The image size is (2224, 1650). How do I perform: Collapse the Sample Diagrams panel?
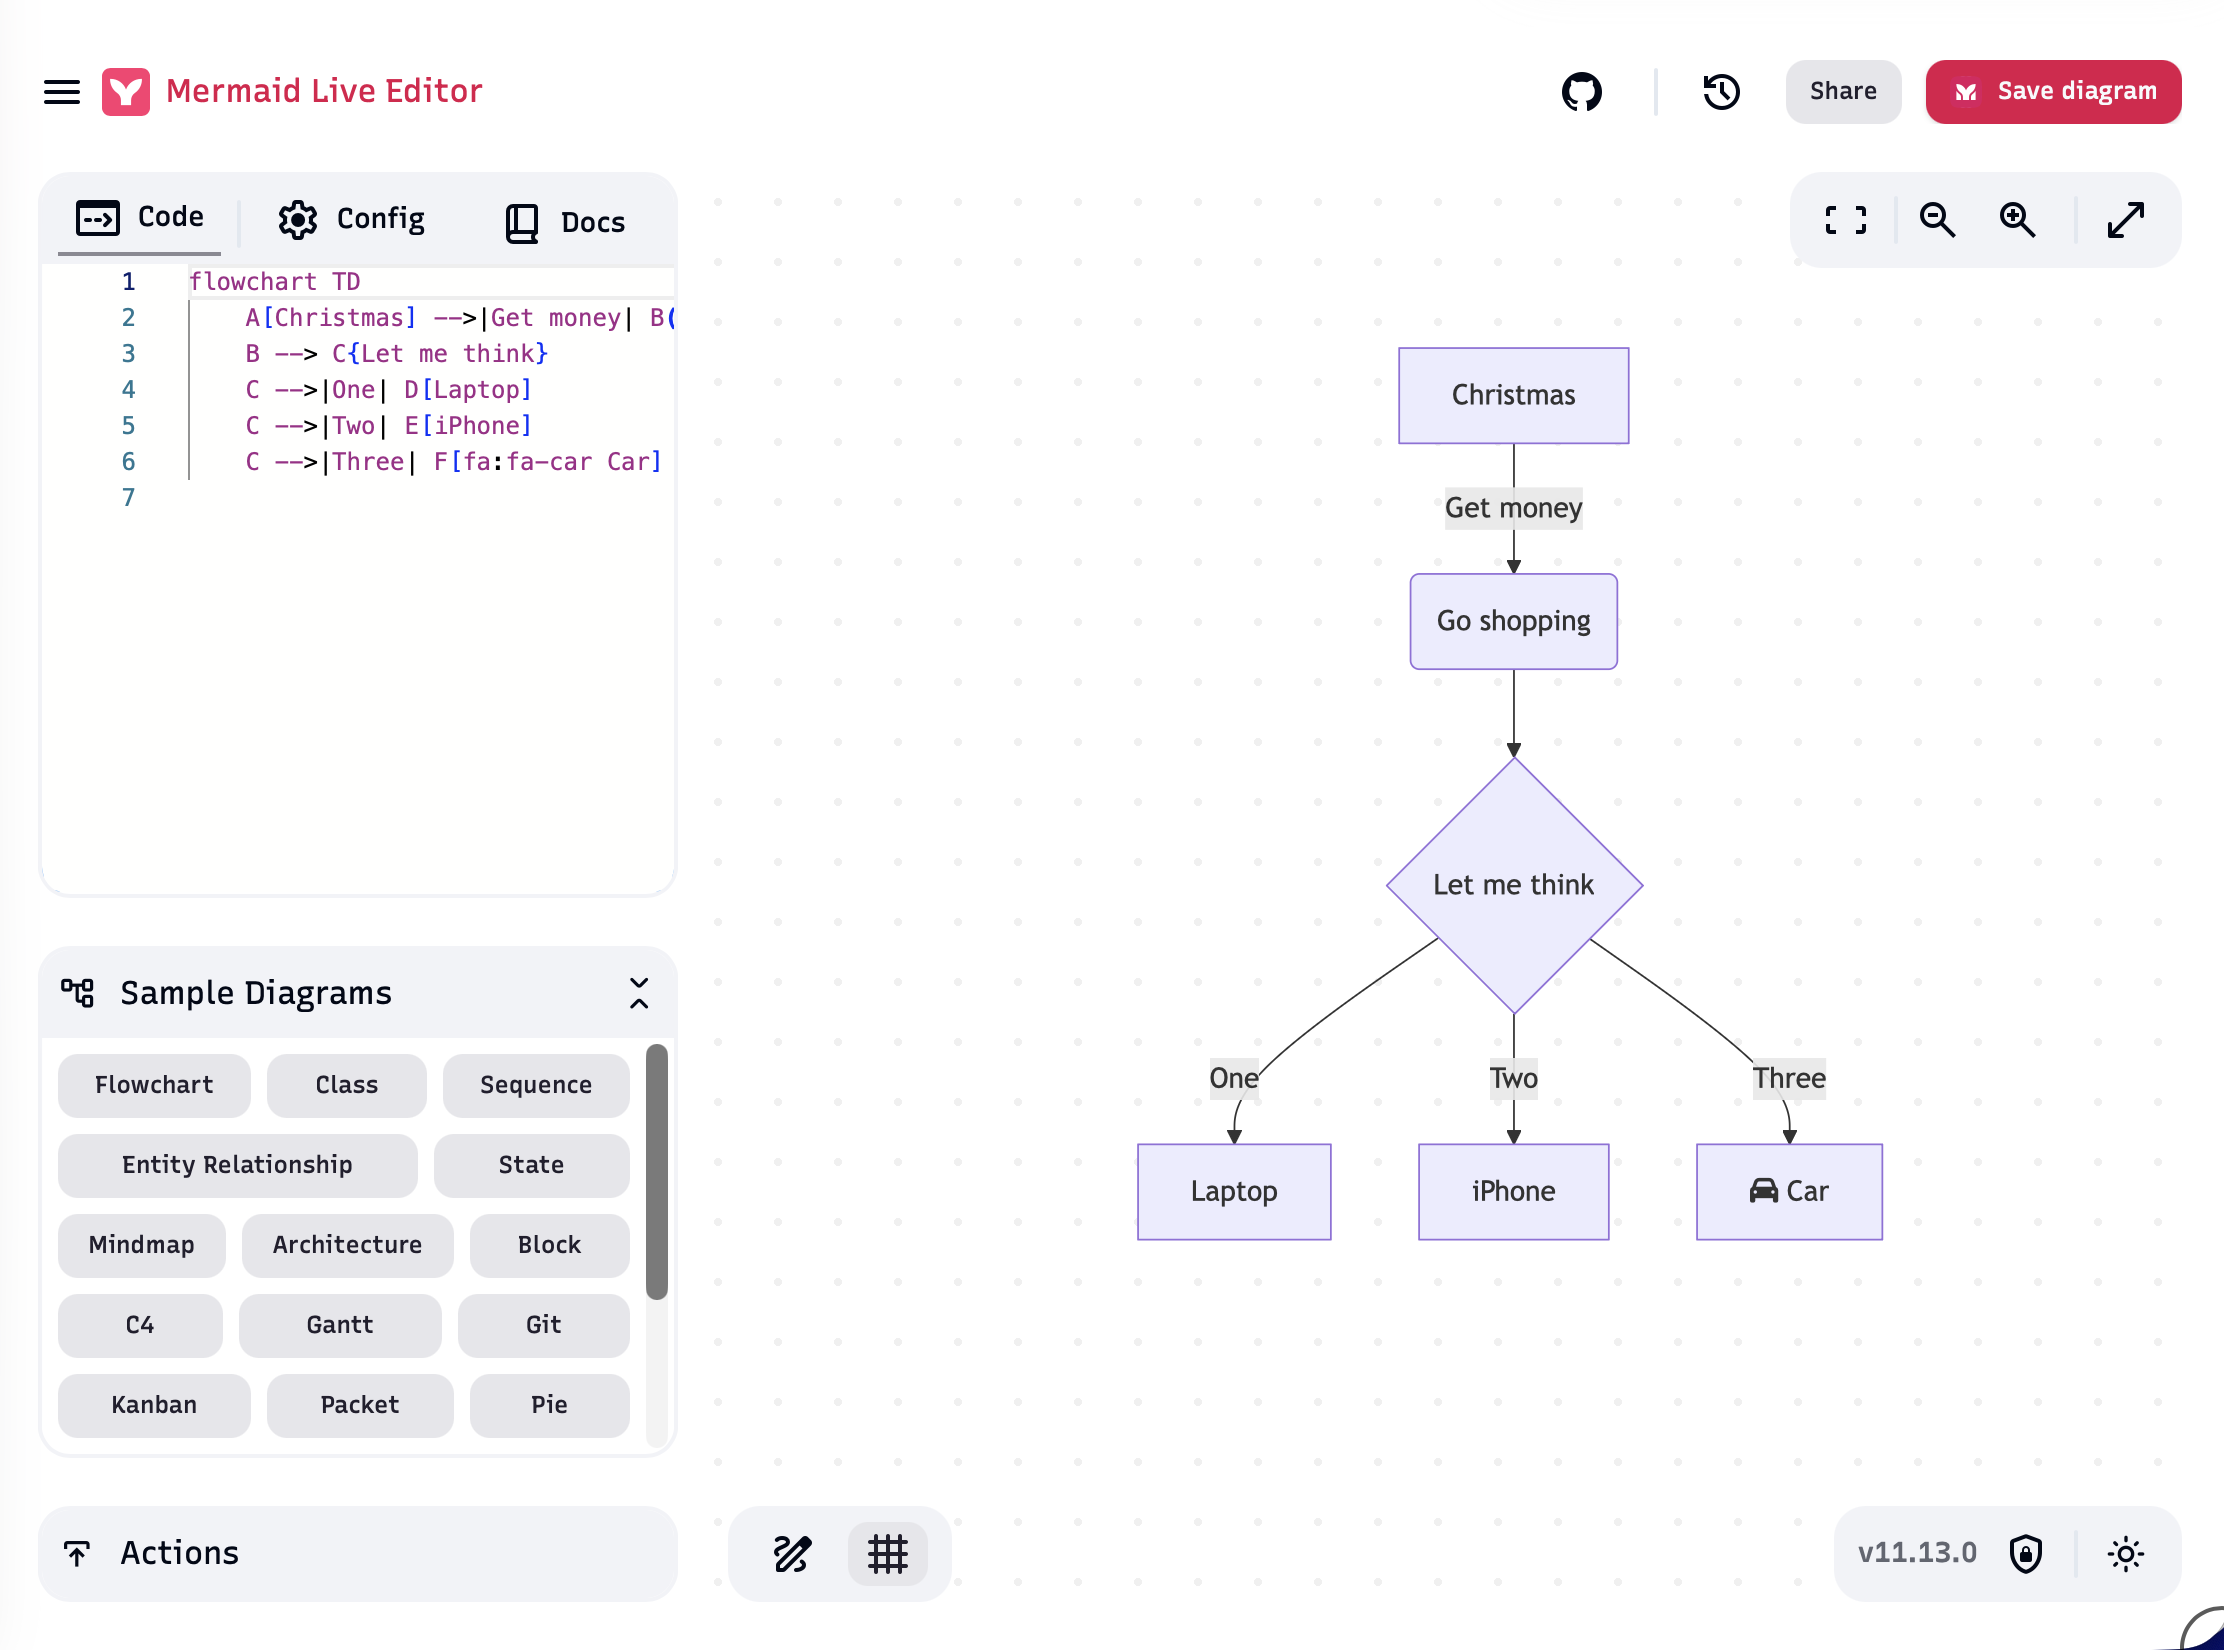tap(639, 993)
